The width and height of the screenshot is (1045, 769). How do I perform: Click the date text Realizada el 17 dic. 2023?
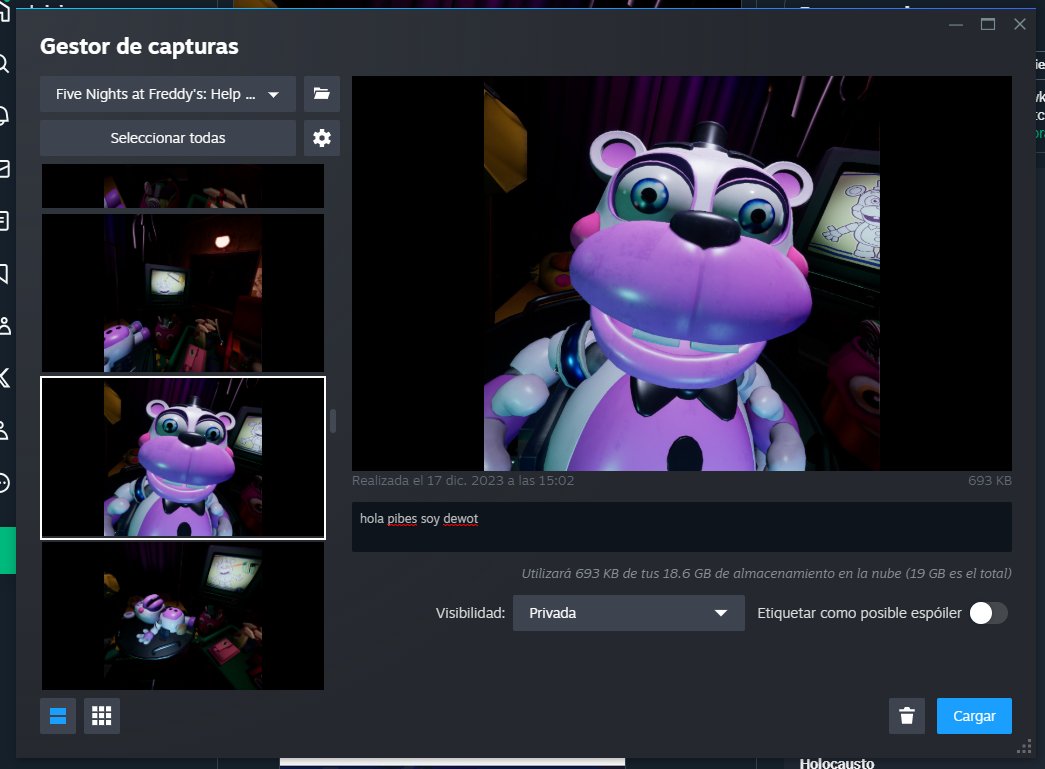[x=463, y=480]
